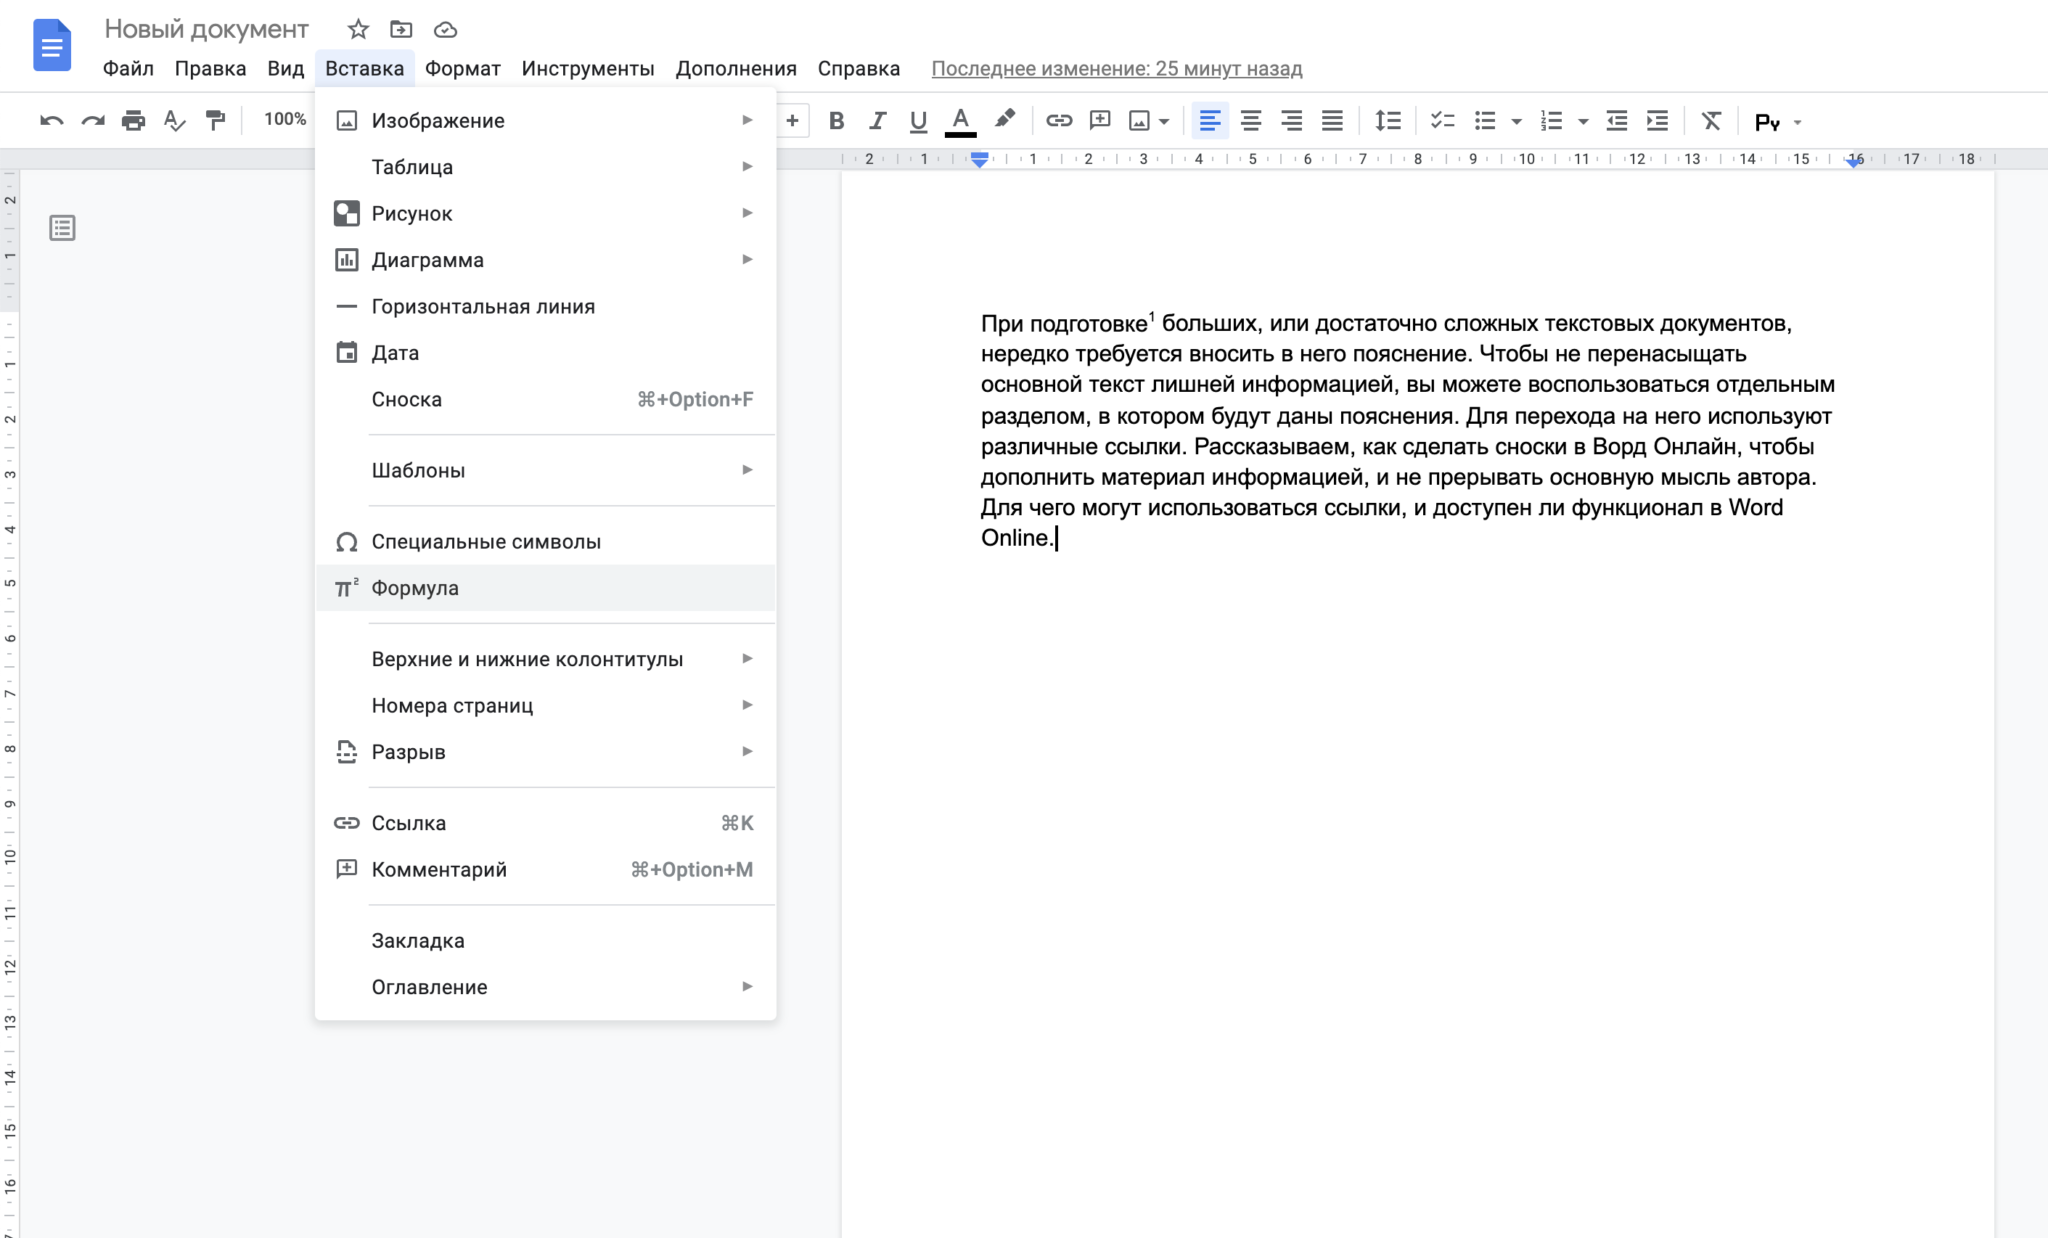Run the spell check icon

coord(174,121)
